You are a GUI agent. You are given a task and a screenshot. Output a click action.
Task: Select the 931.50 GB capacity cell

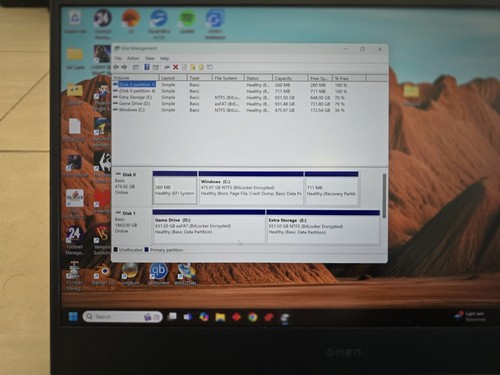[284, 98]
